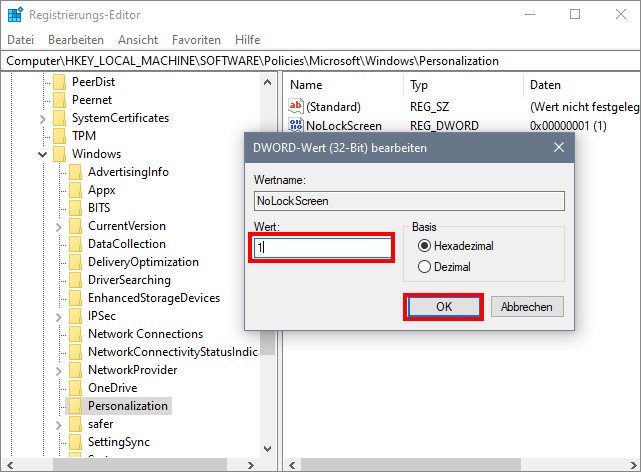Click values pane horizontal scroll left arrow
Viewport: 641px width, 472px height.
[x=292, y=465]
